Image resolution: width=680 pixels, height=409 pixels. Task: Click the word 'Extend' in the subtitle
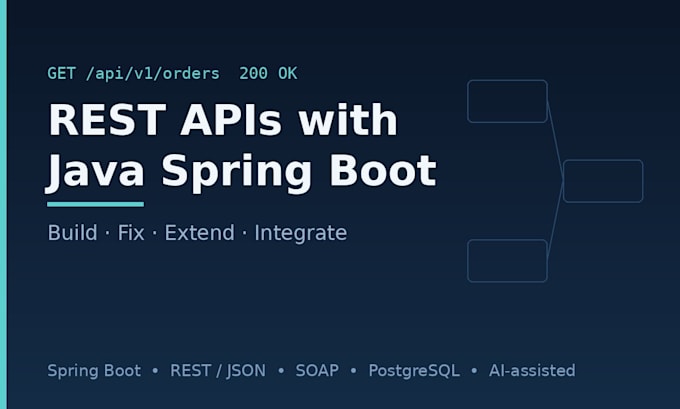(x=199, y=233)
